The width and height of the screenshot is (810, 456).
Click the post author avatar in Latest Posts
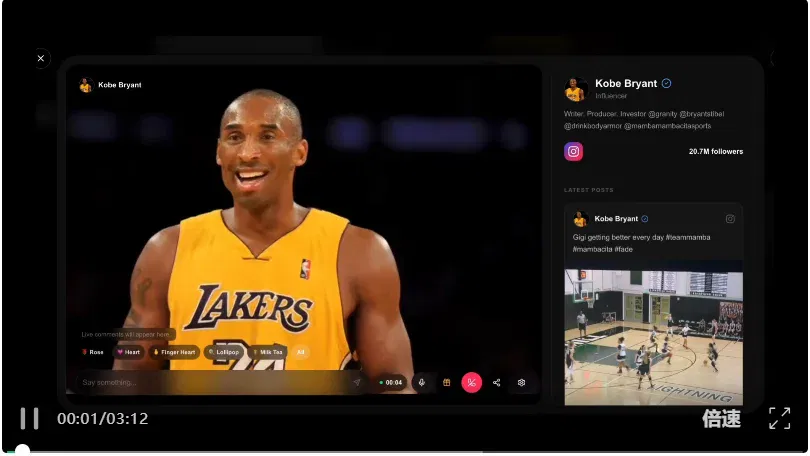581,219
